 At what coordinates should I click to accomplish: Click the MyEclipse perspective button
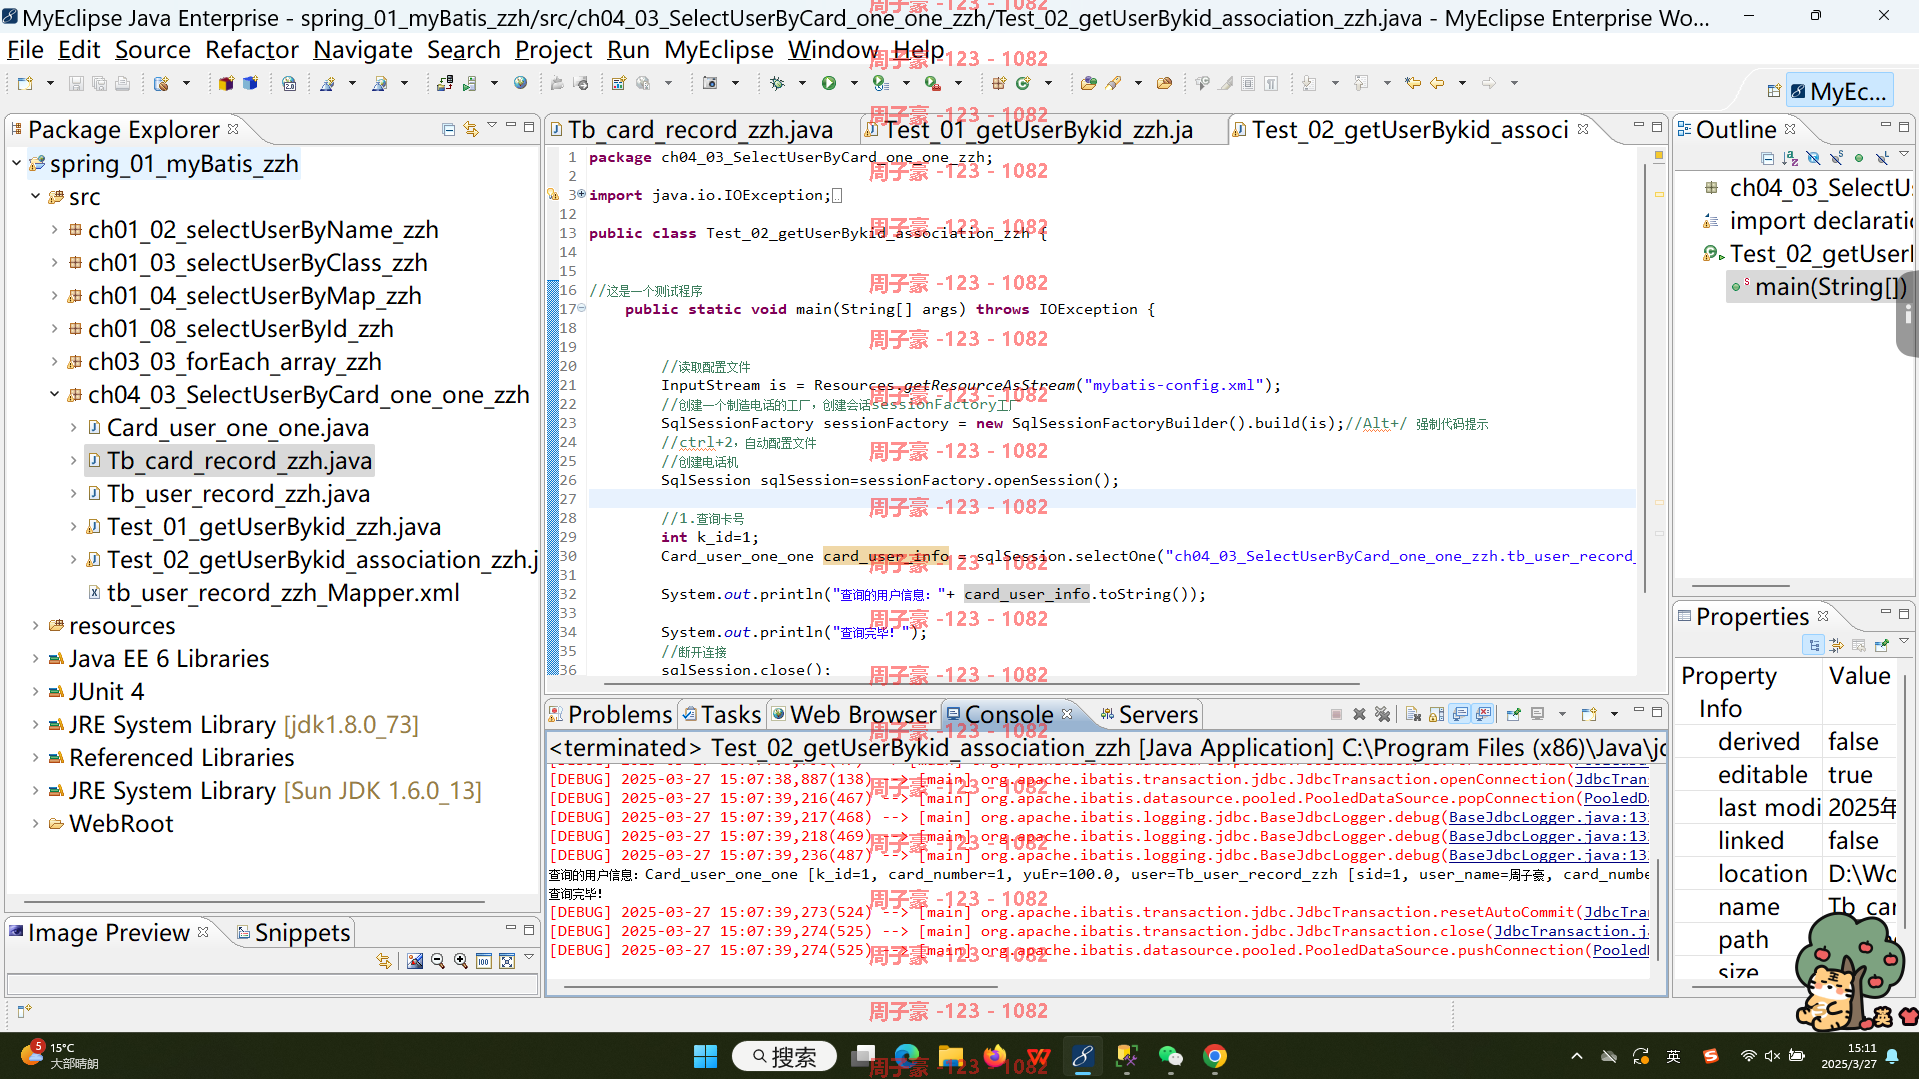[x=1839, y=91]
